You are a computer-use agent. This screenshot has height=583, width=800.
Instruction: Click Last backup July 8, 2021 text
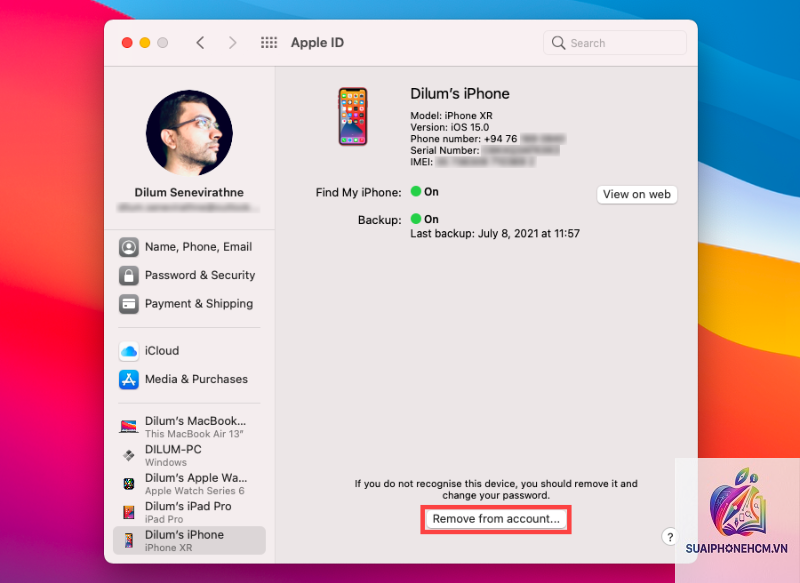(x=495, y=234)
